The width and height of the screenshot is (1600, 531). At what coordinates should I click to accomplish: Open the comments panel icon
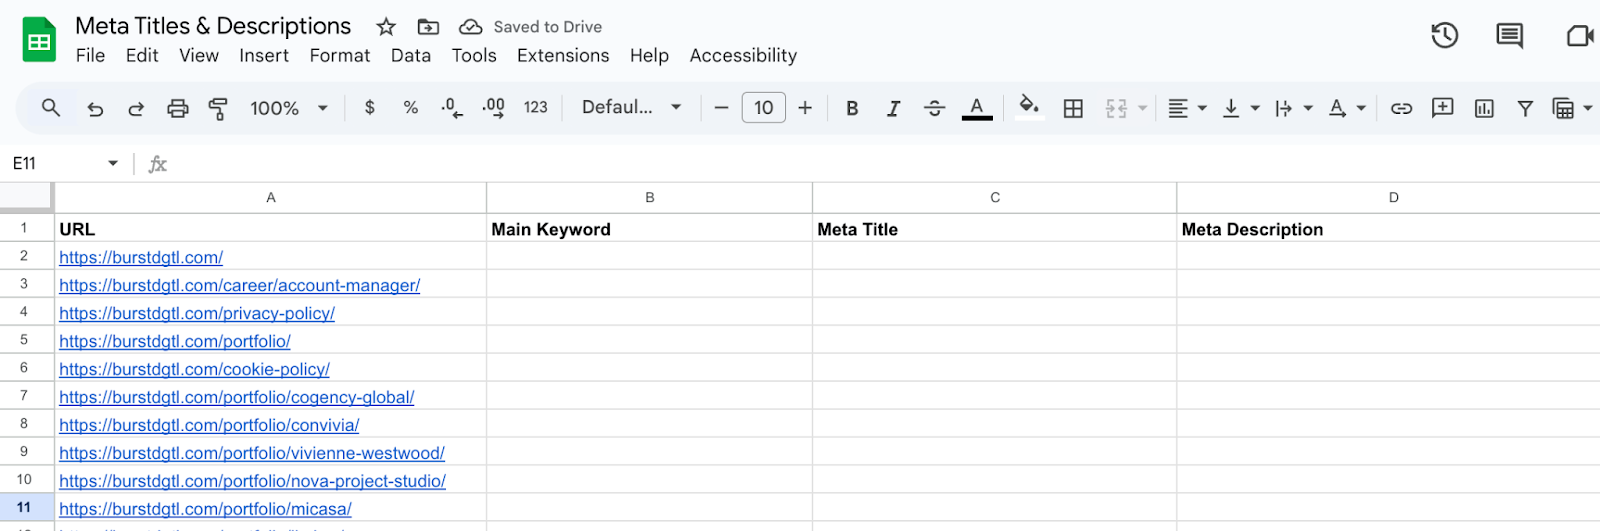tap(1509, 36)
